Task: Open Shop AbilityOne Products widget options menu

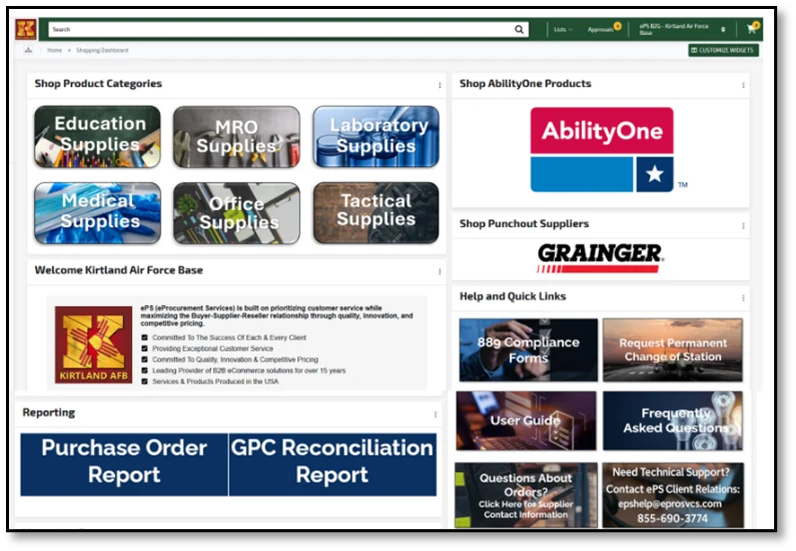Action: tap(743, 85)
